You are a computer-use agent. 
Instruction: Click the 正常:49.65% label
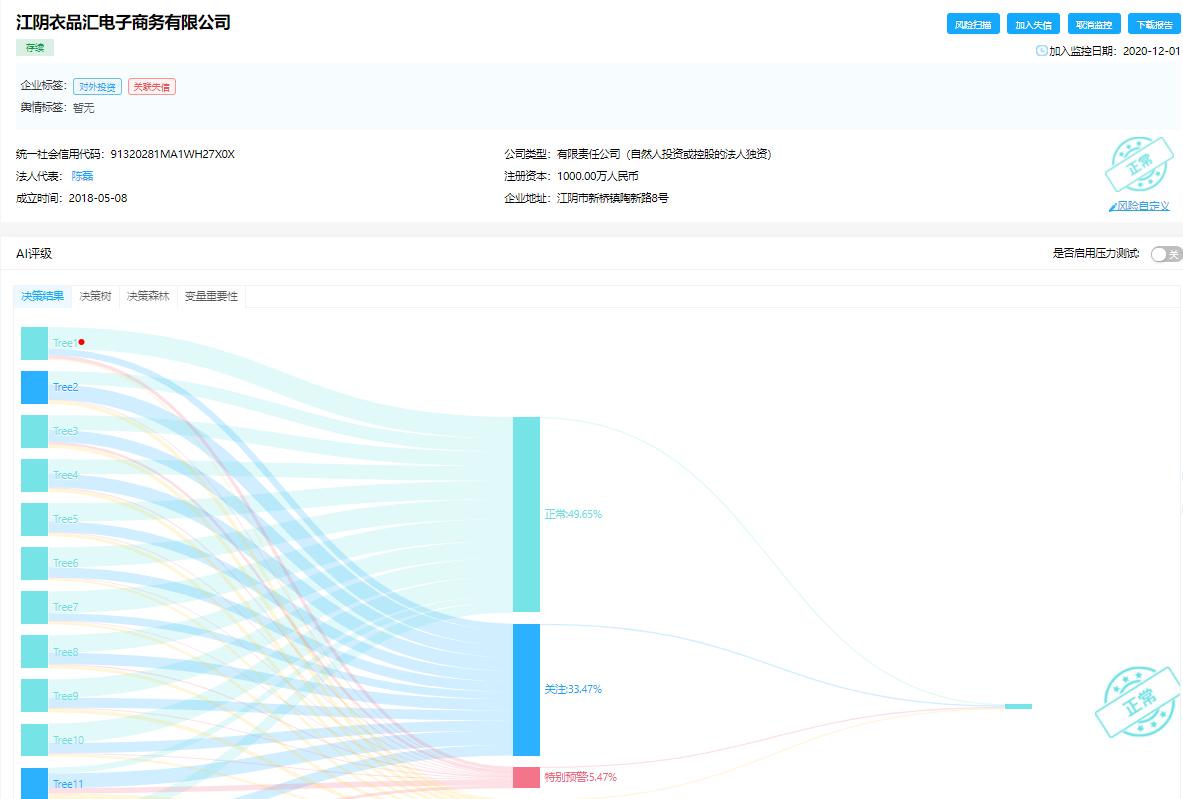coord(573,515)
